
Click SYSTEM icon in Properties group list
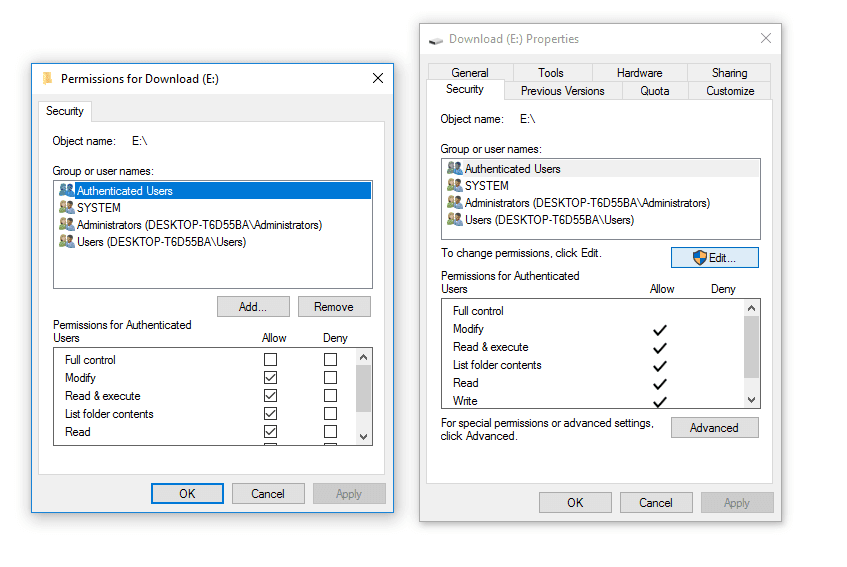click(455, 185)
